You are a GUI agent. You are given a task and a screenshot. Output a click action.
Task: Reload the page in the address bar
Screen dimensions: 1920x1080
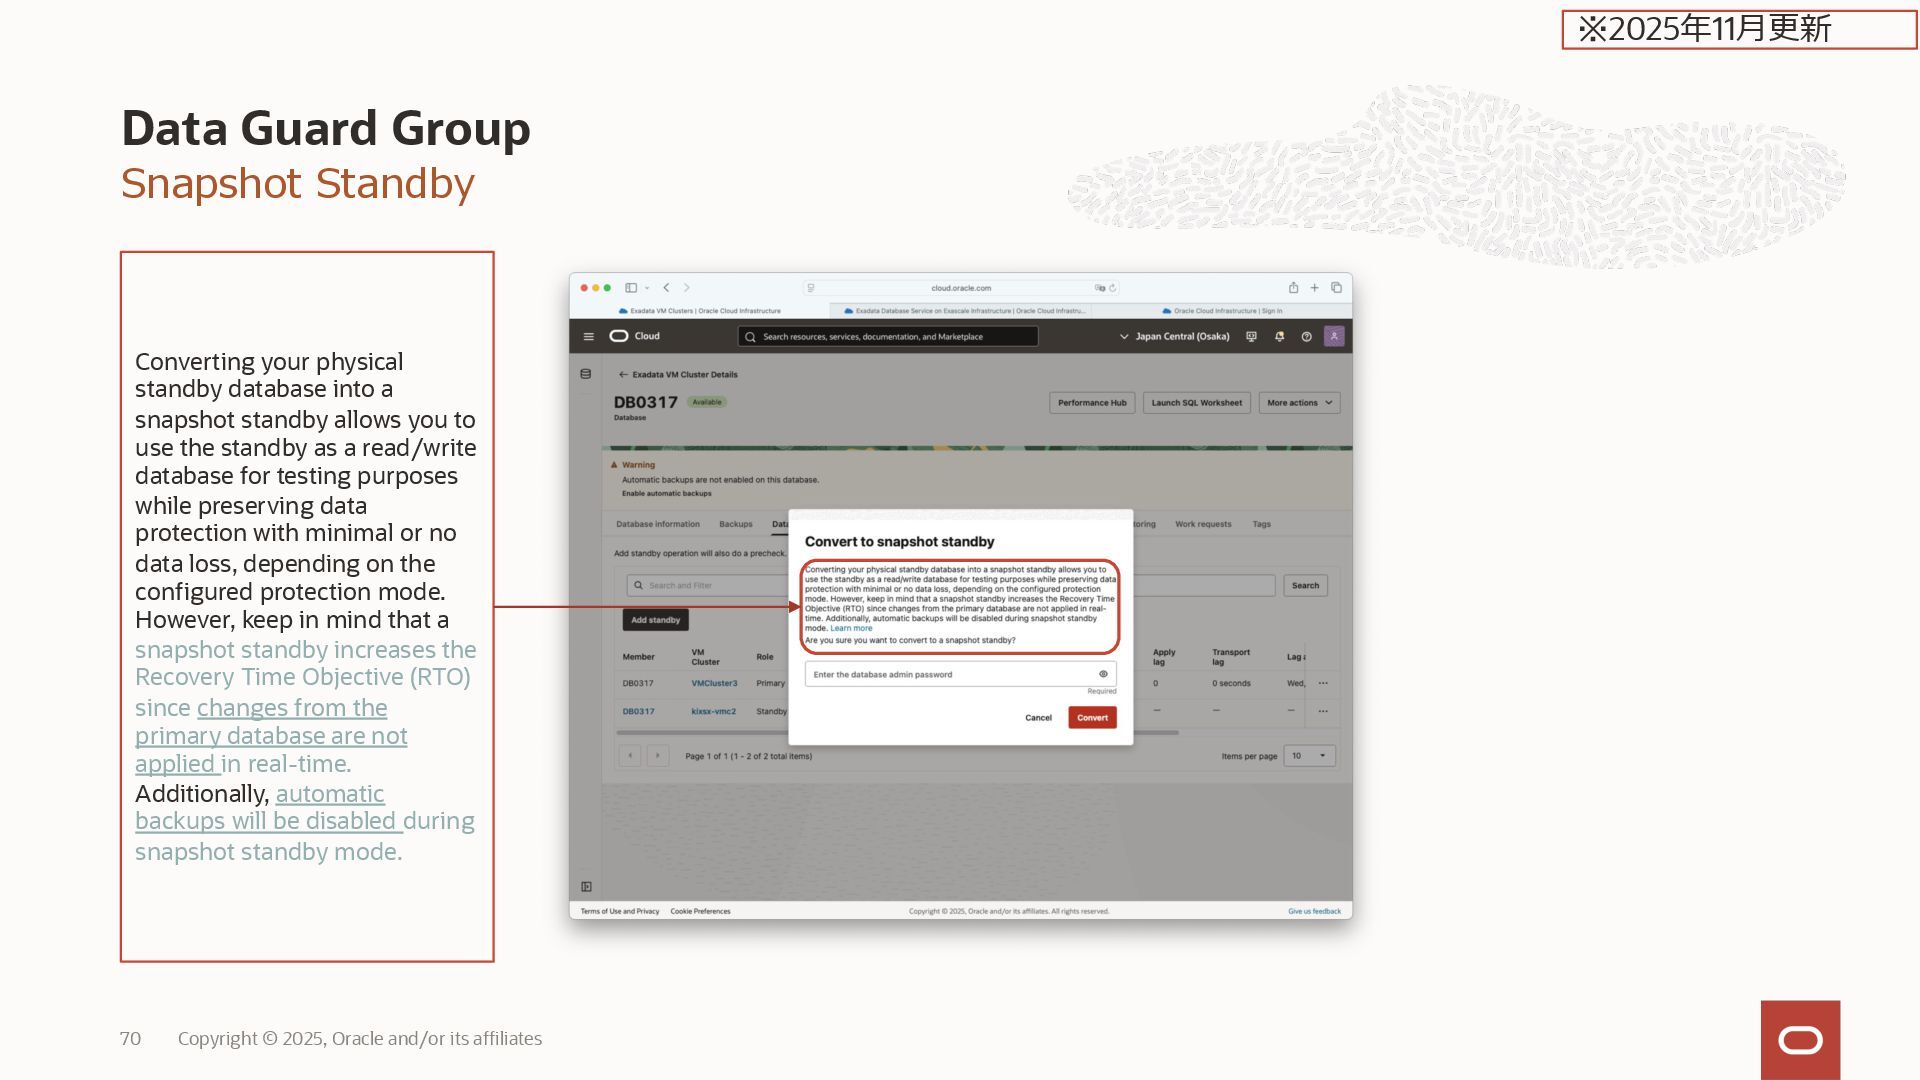[x=1112, y=288]
